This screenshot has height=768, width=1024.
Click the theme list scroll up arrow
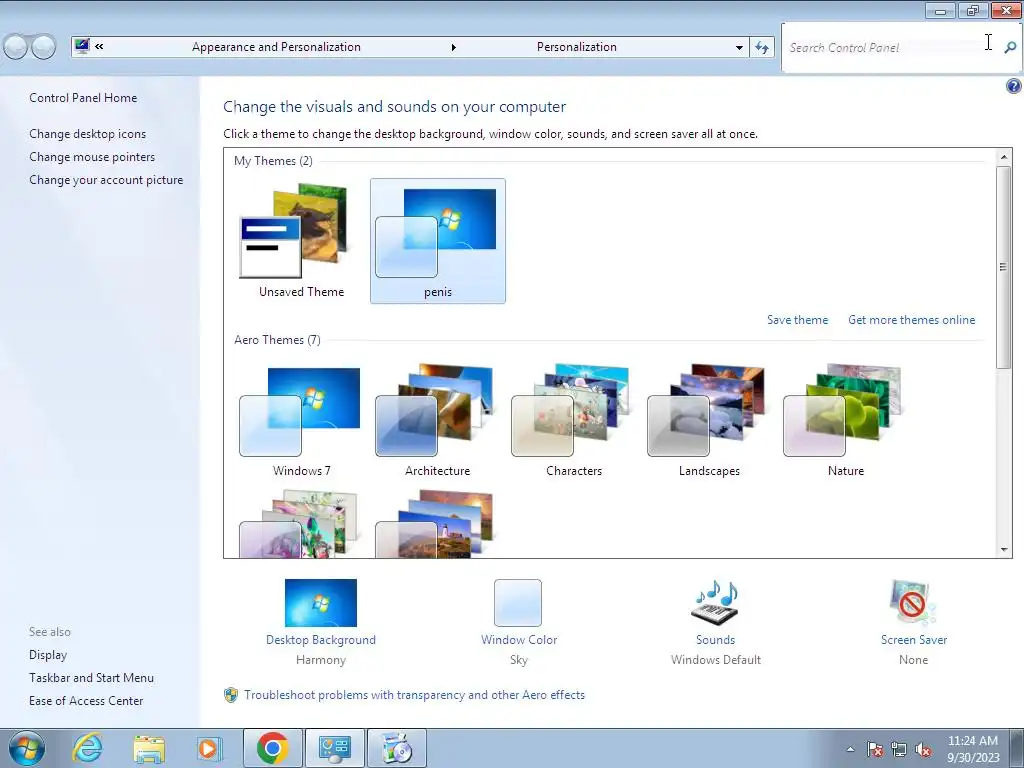coord(1004,157)
